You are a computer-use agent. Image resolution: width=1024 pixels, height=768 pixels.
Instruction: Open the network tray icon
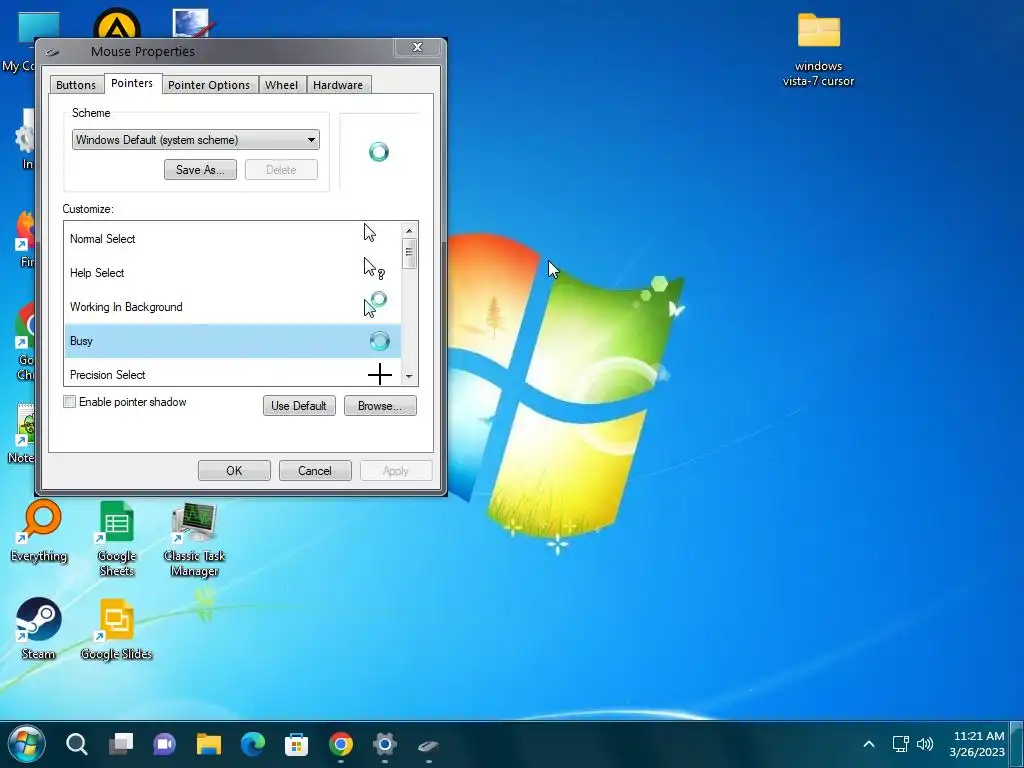[901, 744]
